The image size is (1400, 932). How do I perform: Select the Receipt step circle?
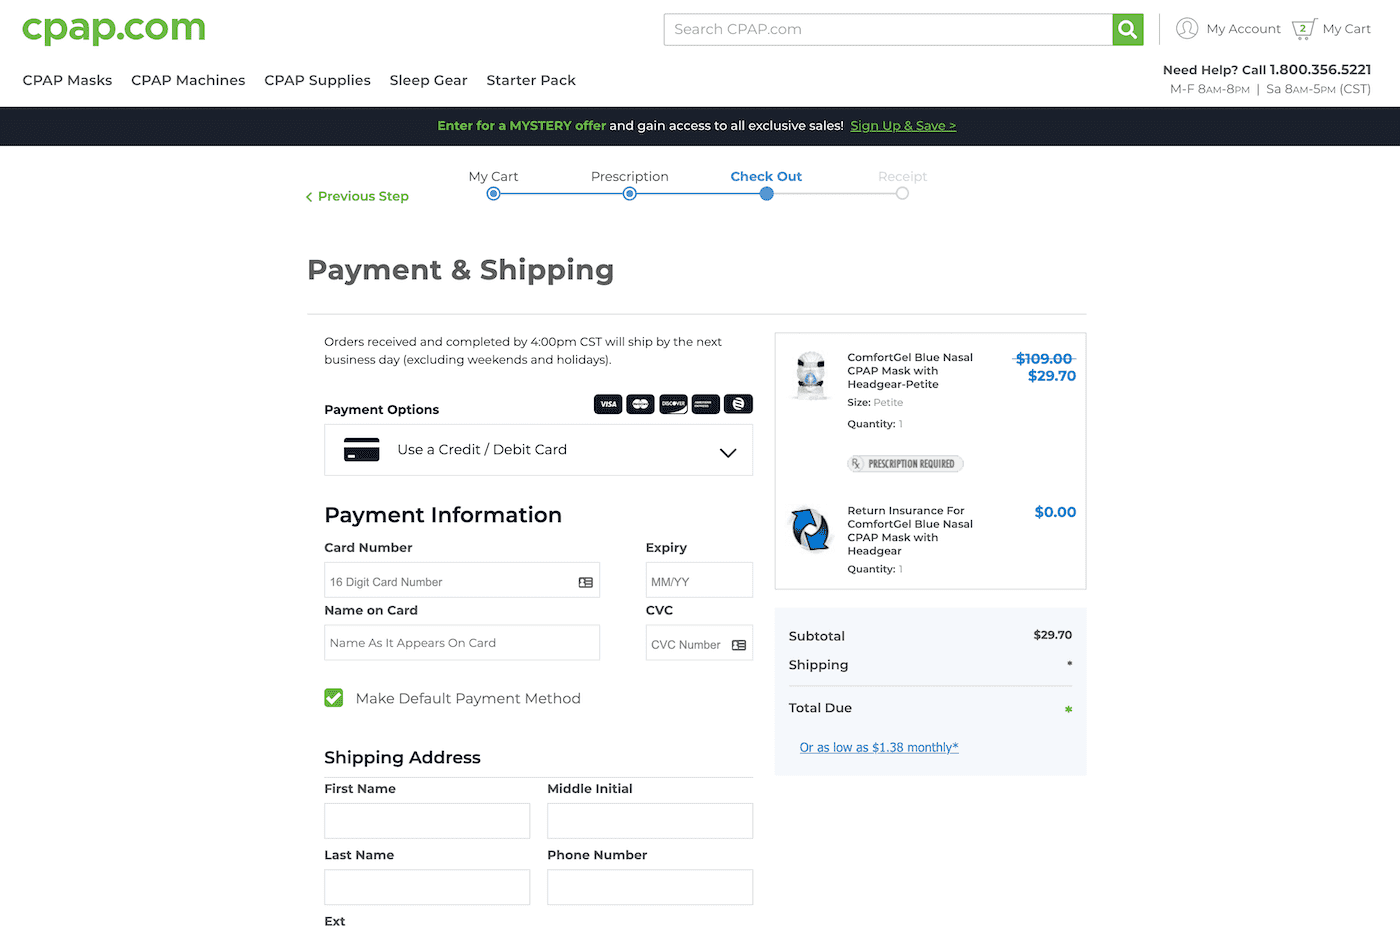pos(902,194)
